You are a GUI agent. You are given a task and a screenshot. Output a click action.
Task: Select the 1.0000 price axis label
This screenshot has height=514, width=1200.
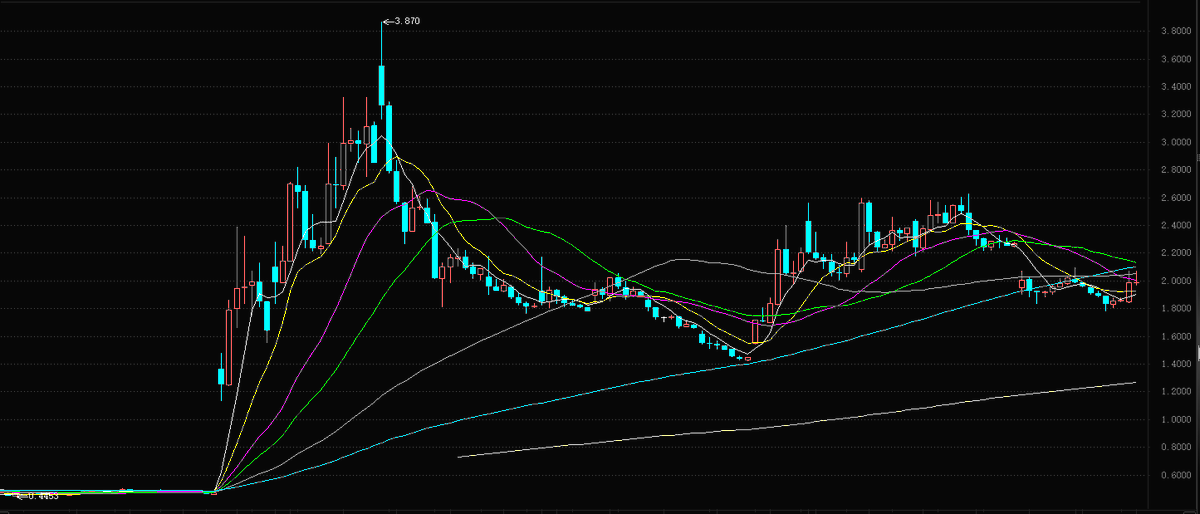click(x=1175, y=420)
